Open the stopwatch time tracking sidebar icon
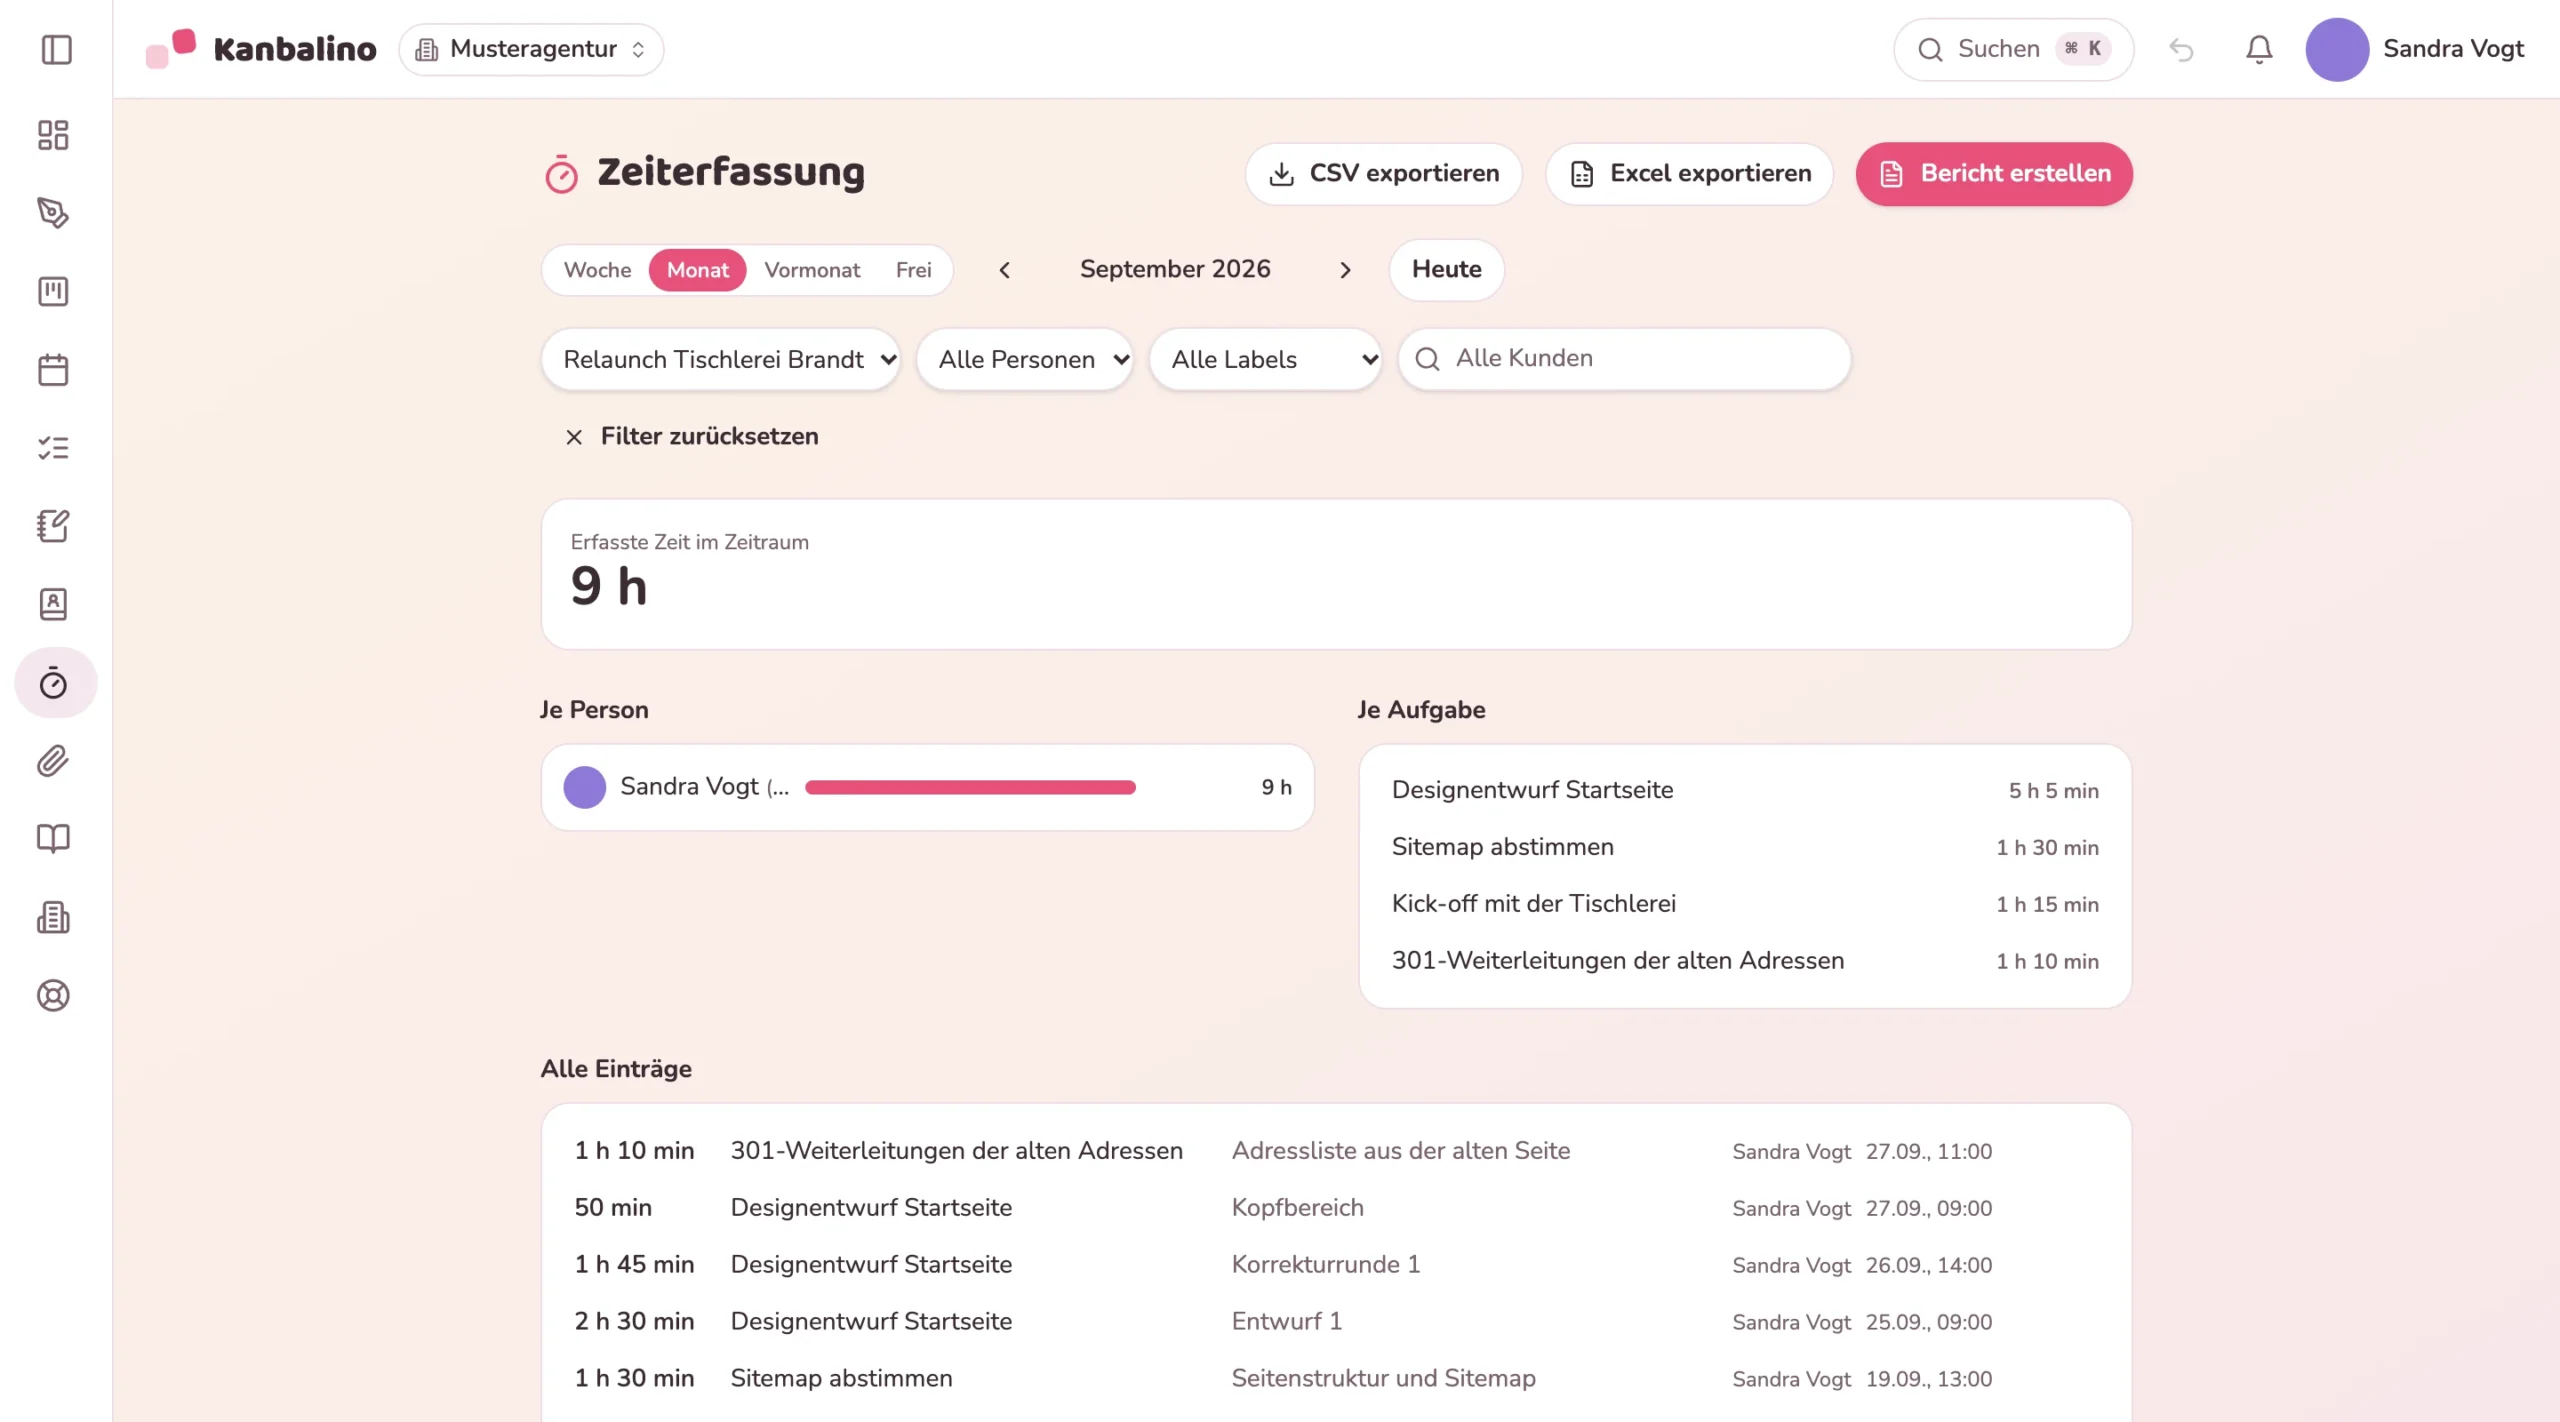Screen dimensions: 2560x1422 [55, 683]
